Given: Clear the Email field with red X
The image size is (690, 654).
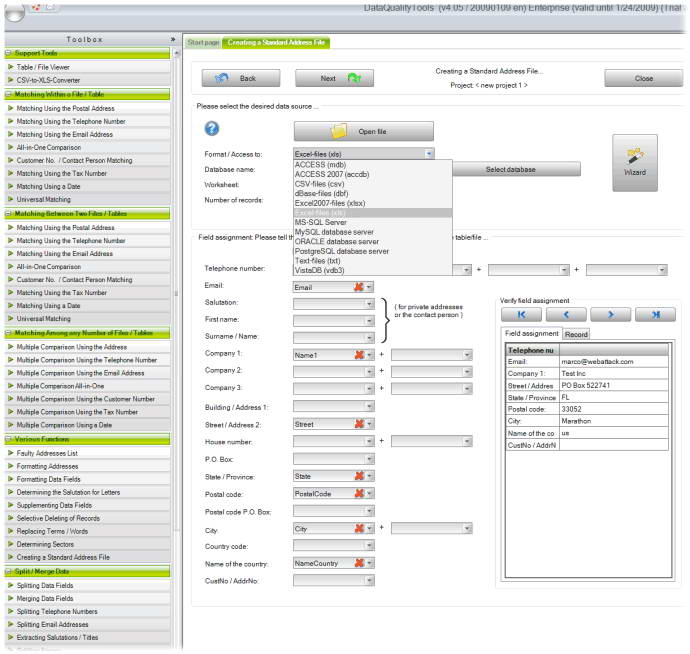Looking at the screenshot, I should point(359,287).
